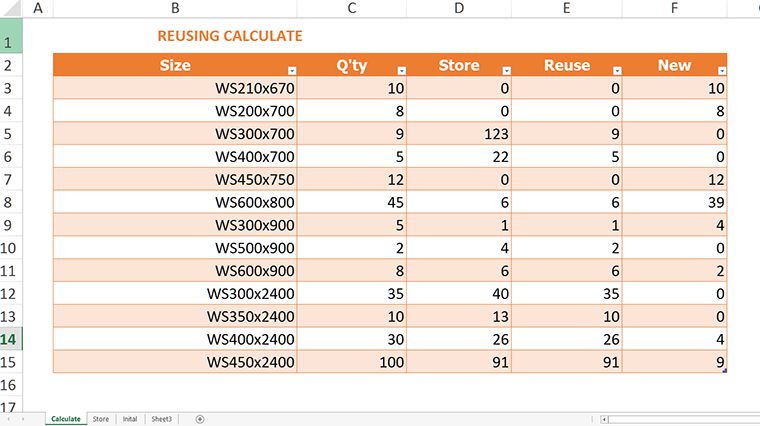Image resolution: width=760 pixels, height=426 pixels.
Task: Select the Q'ty cell containing 100
Action: pos(351,362)
